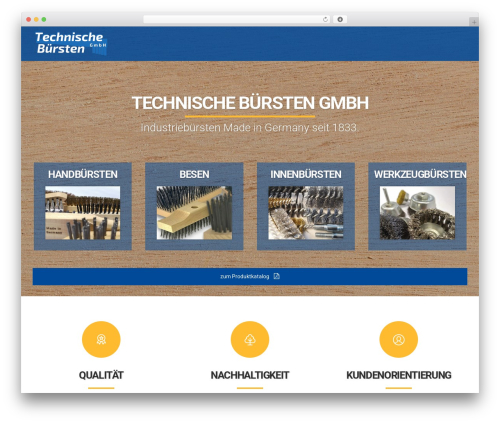
Task: Select the Kundenorientierung heading
Action: (x=399, y=375)
